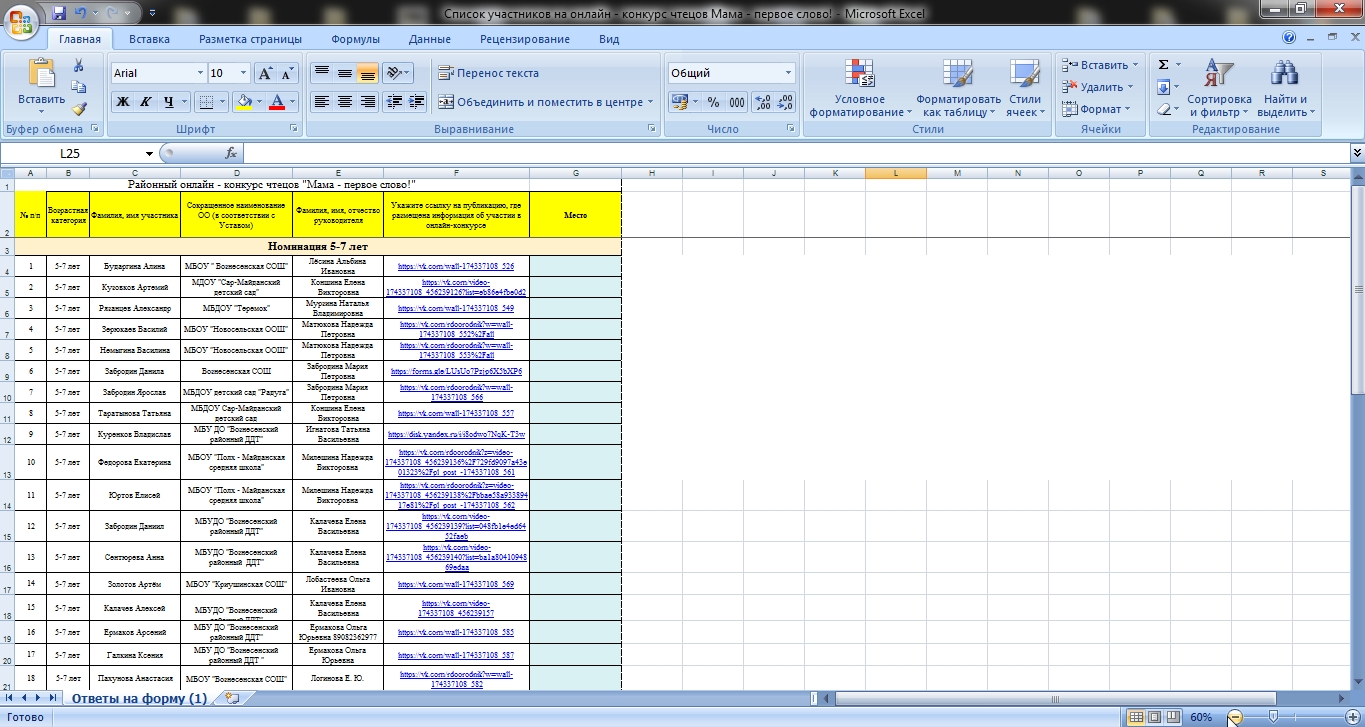Expand Объединить и поместить в центре arrow
Screen dimensions: 1365x727
650,101
